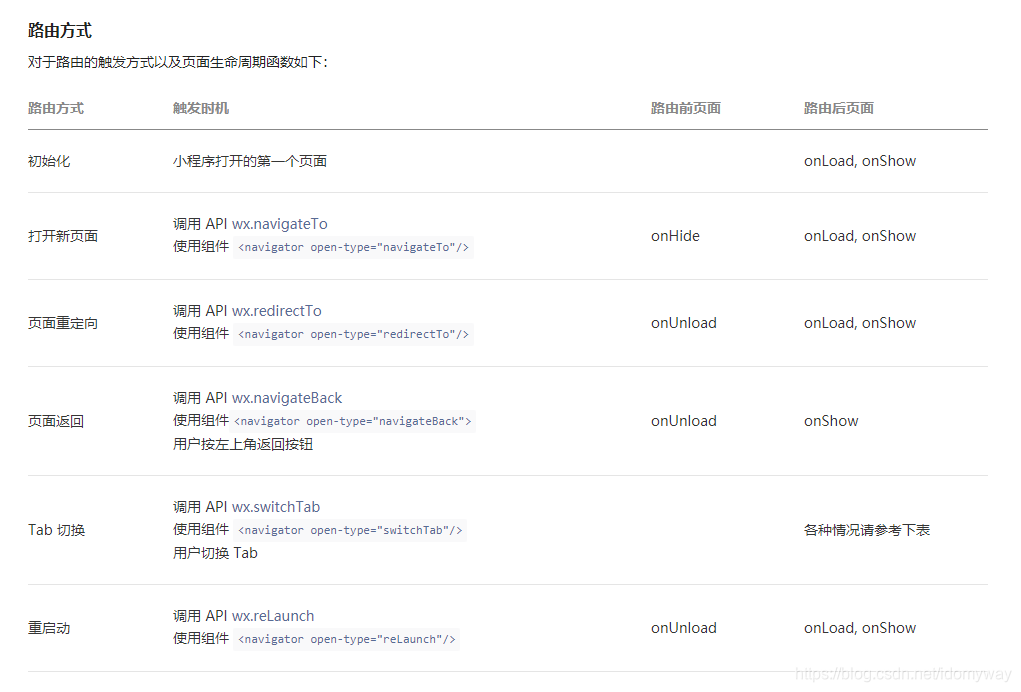Image resolution: width=1021 pixels, height=692 pixels.
Task: Click onLoad, onShow in the 页面重定向 row
Action: [860, 323]
